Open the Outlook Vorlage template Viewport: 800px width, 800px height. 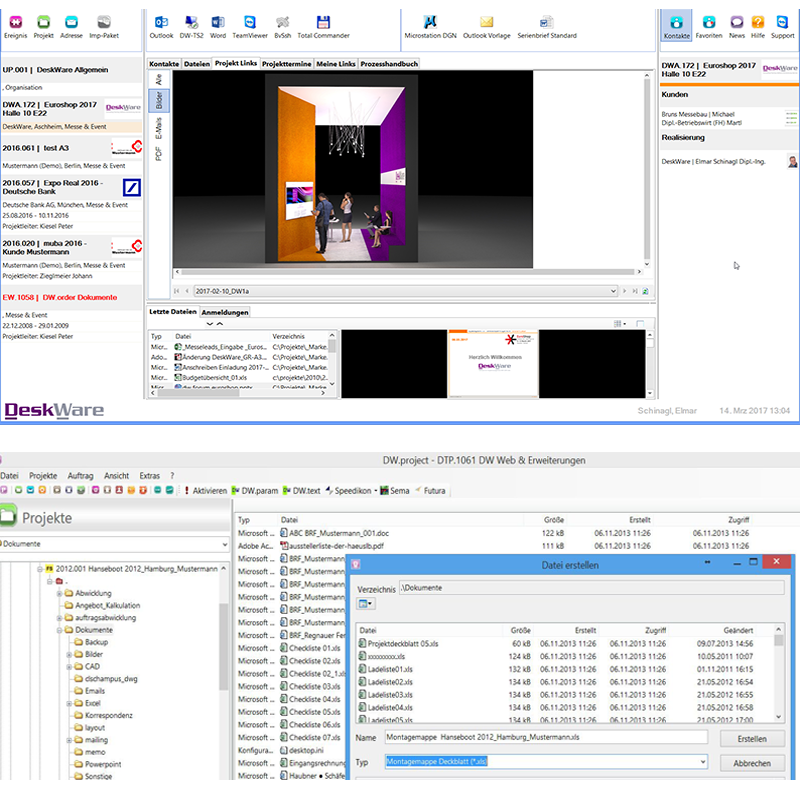tap(487, 27)
